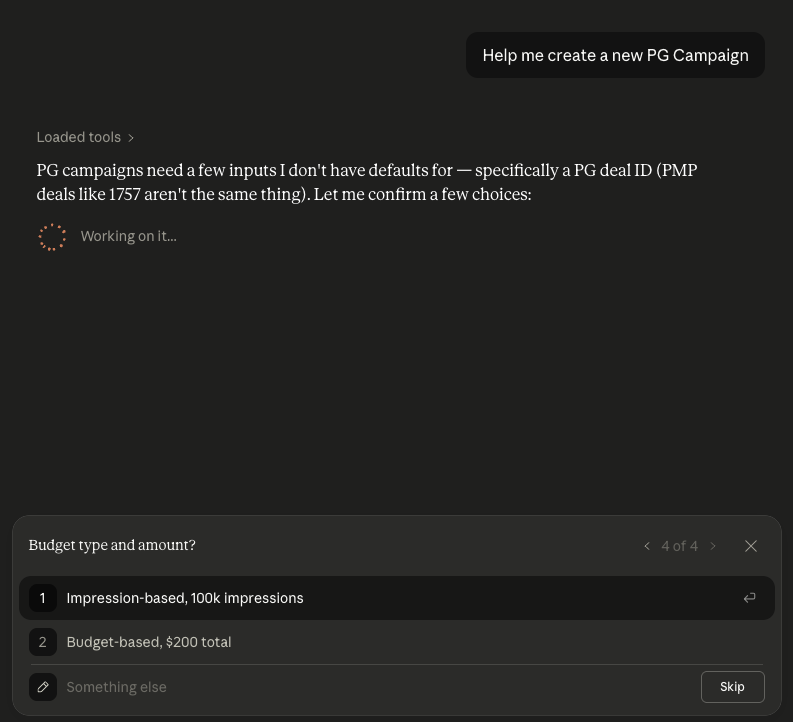Close the budget question panel

(x=751, y=546)
